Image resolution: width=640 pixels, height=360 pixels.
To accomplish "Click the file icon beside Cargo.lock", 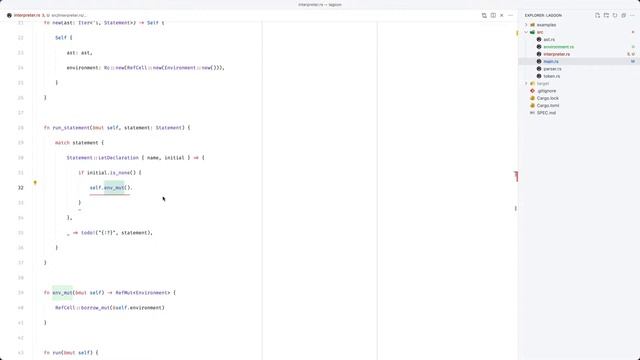I will coord(532,98).
